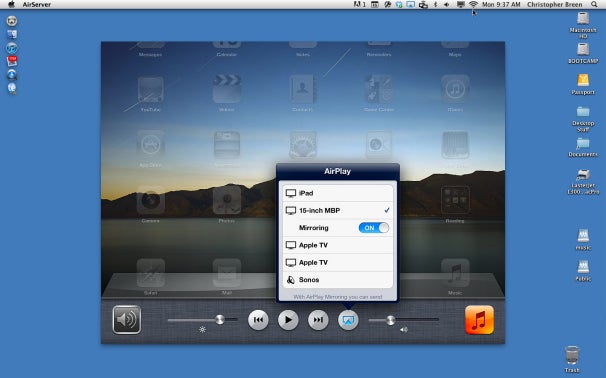Tap the dimmed Maps app label
Screen dimensions: 606x378
coord(455,55)
